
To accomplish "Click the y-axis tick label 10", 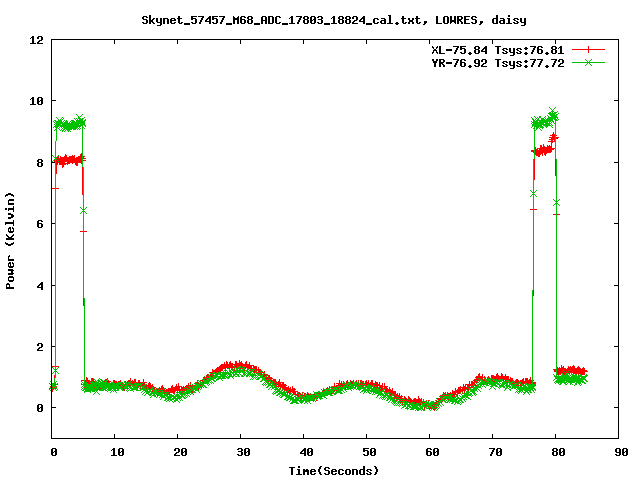I will [36, 101].
